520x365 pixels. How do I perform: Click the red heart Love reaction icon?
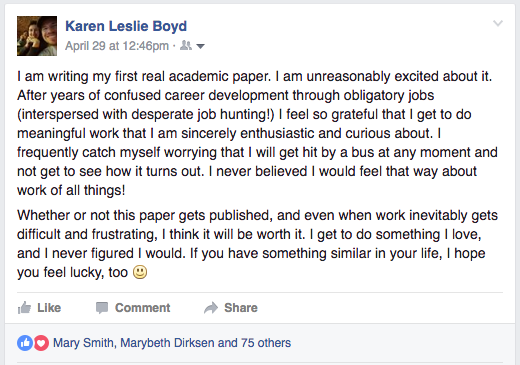[41, 343]
